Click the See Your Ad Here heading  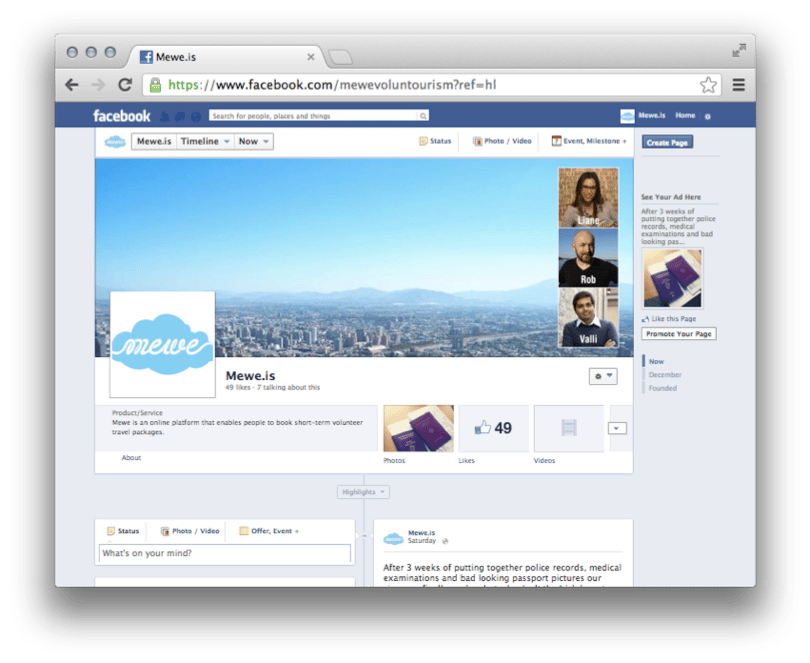671,197
